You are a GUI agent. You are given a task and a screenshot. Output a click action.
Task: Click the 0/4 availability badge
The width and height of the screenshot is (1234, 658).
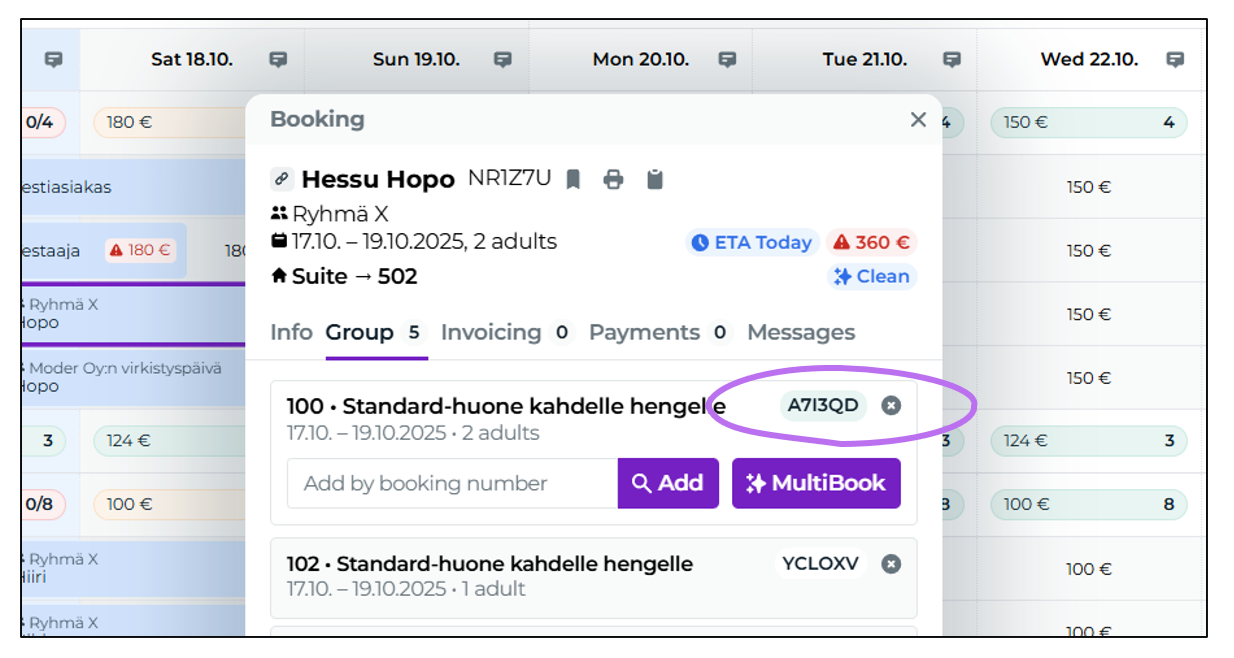tap(41, 123)
